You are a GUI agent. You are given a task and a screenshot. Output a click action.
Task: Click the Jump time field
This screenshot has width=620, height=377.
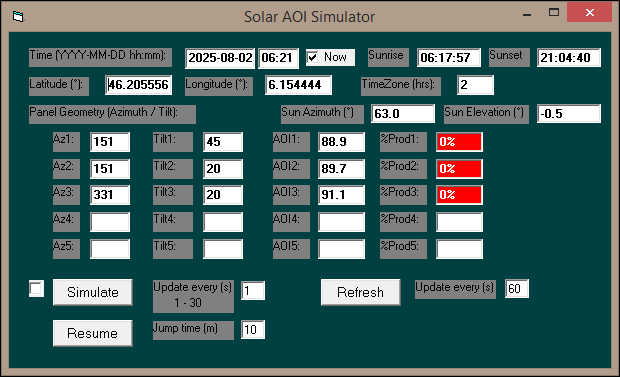(x=253, y=329)
